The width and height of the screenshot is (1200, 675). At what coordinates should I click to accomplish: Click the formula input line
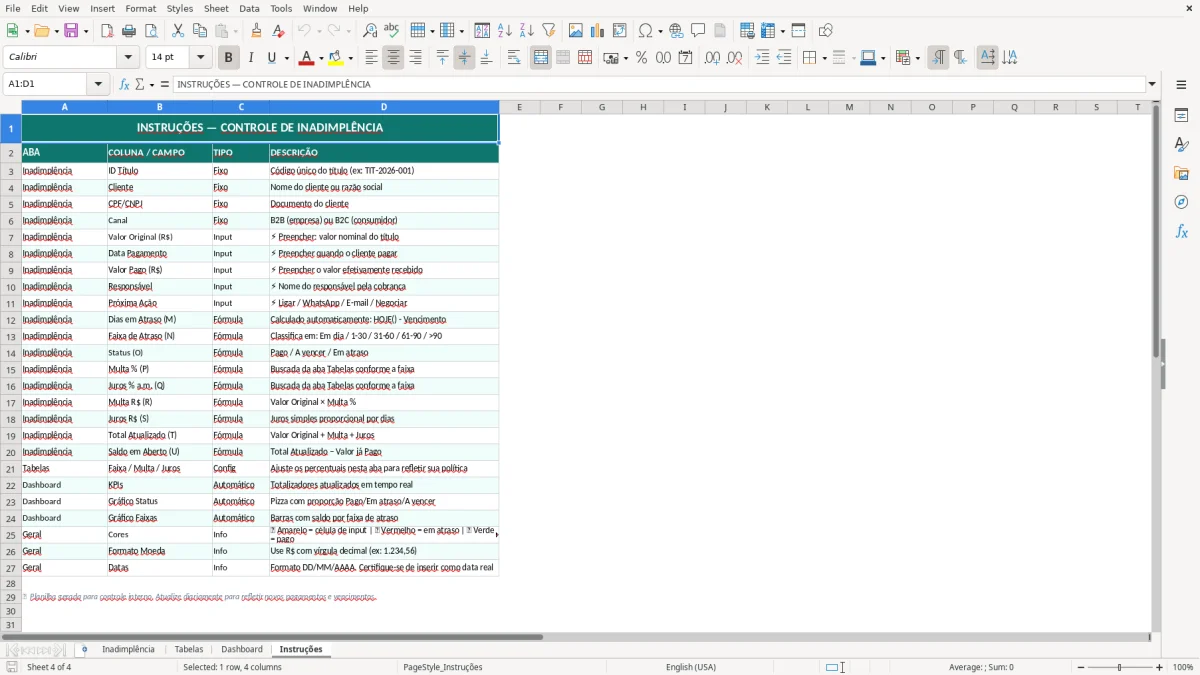(660, 84)
